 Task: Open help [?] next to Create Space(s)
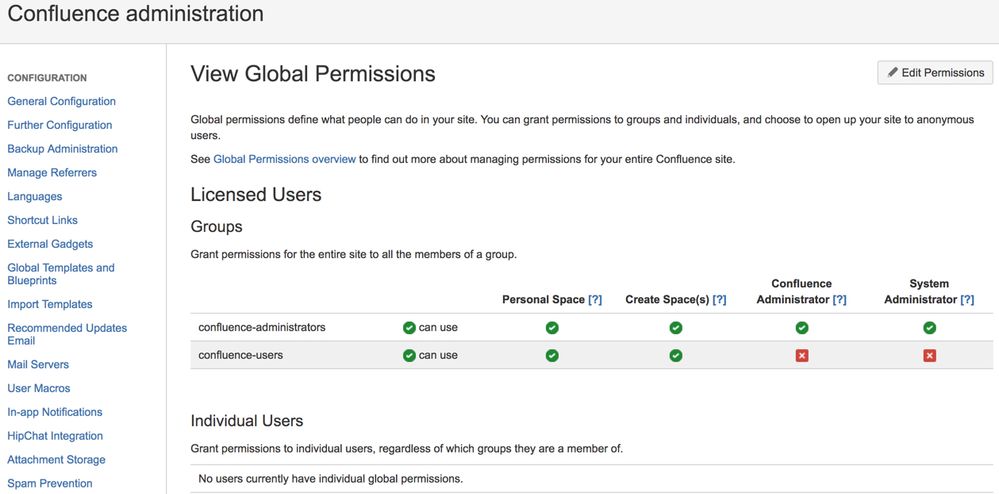point(719,300)
